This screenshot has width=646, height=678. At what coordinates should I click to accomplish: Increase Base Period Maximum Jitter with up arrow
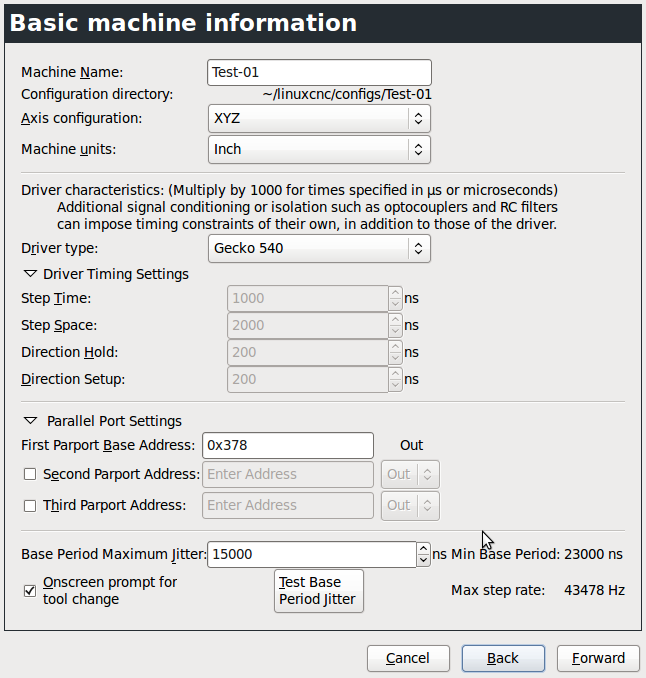tap(423, 548)
